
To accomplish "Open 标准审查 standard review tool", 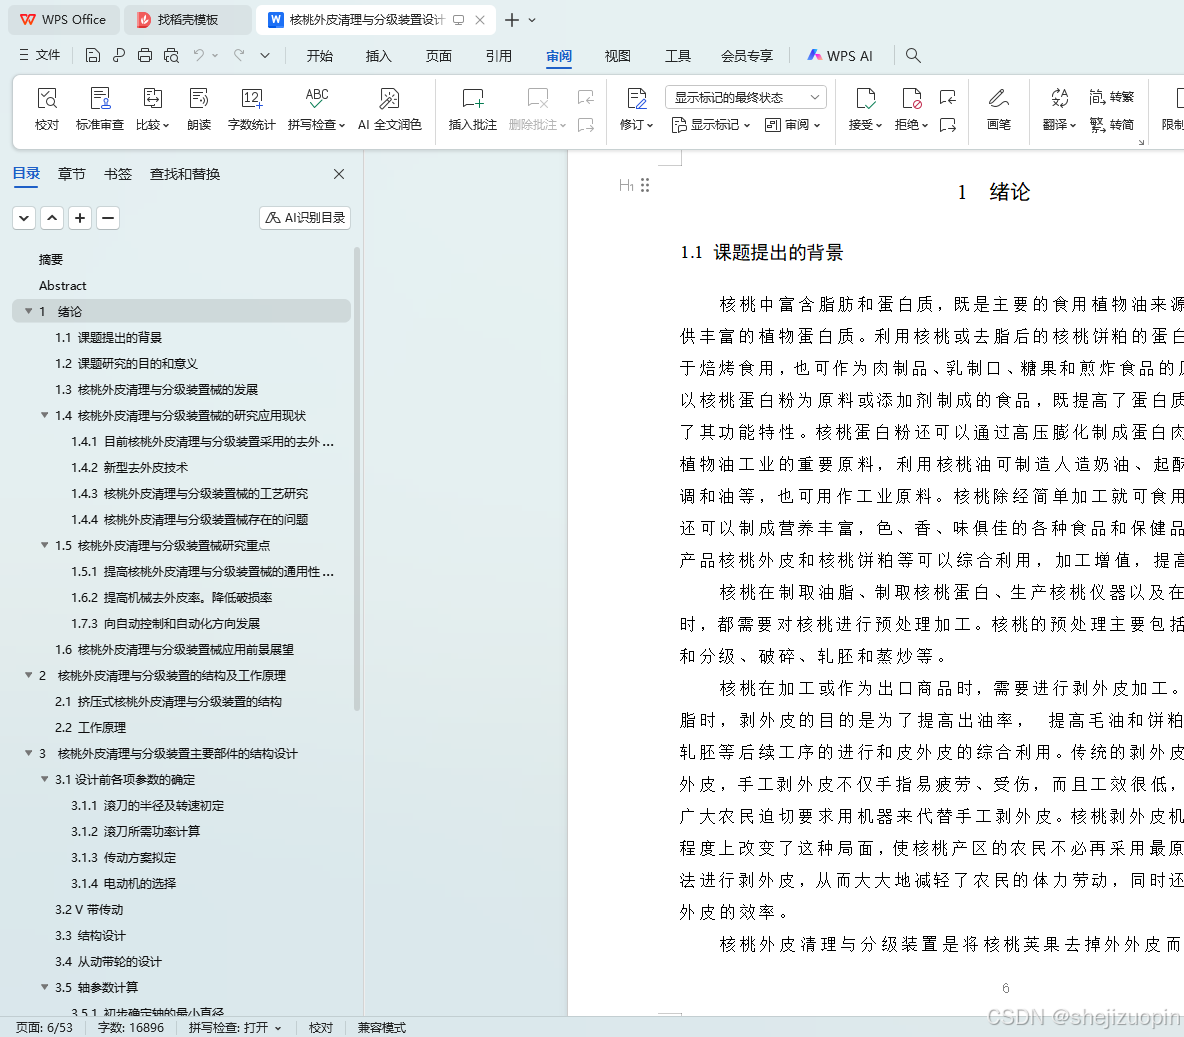I will [x=100, y=109].
